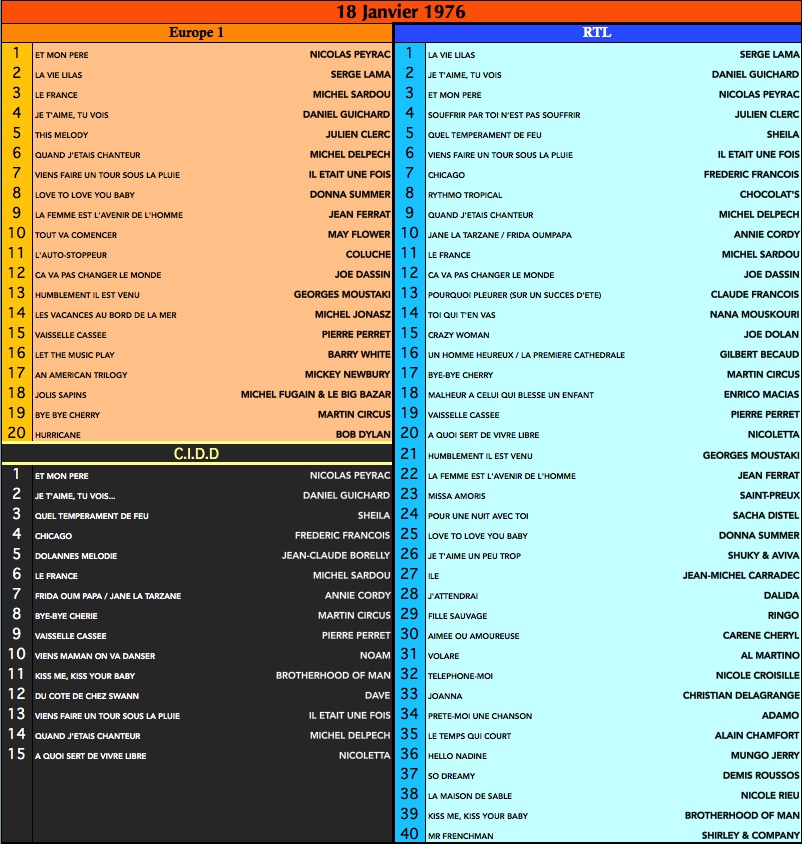Select the song 'J'ATTENDRAI'
Viewport: 802px width, 844px height.
pos(453,596)
